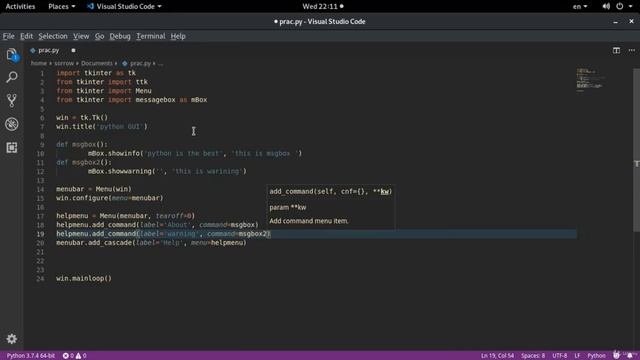
Task: Open the power menu icon in top bar
Action: (620, 6)
